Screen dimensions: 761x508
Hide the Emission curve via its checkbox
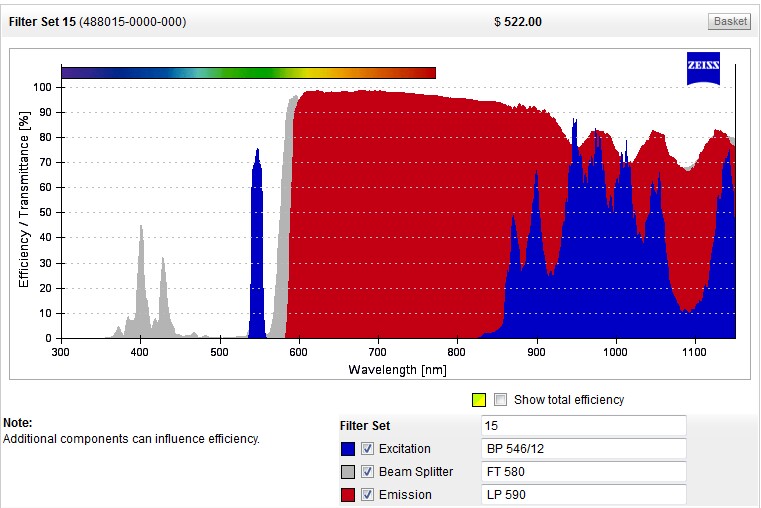click(368, 495)
